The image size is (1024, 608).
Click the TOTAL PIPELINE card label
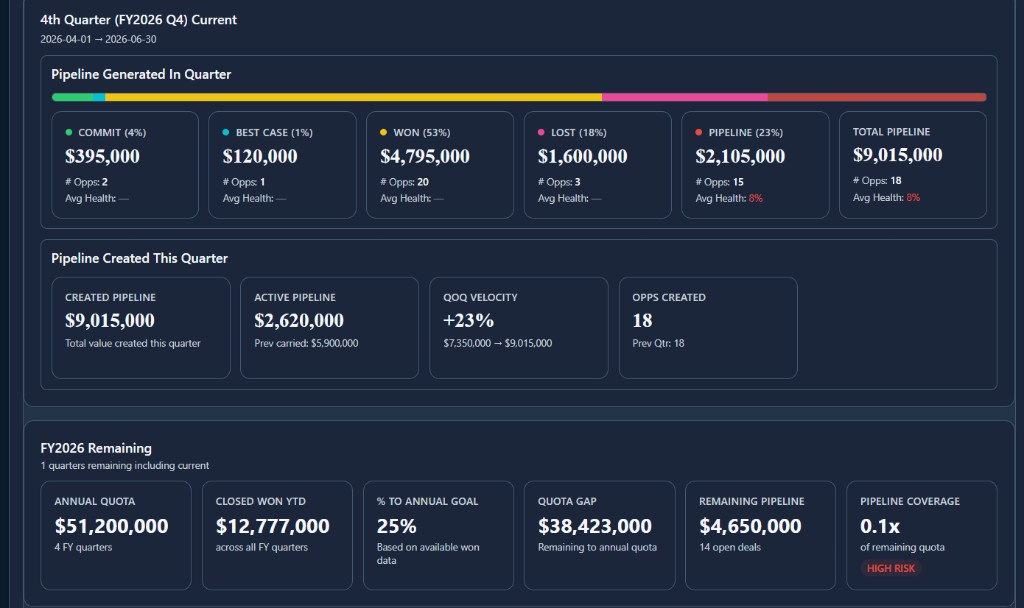(891, 131)
